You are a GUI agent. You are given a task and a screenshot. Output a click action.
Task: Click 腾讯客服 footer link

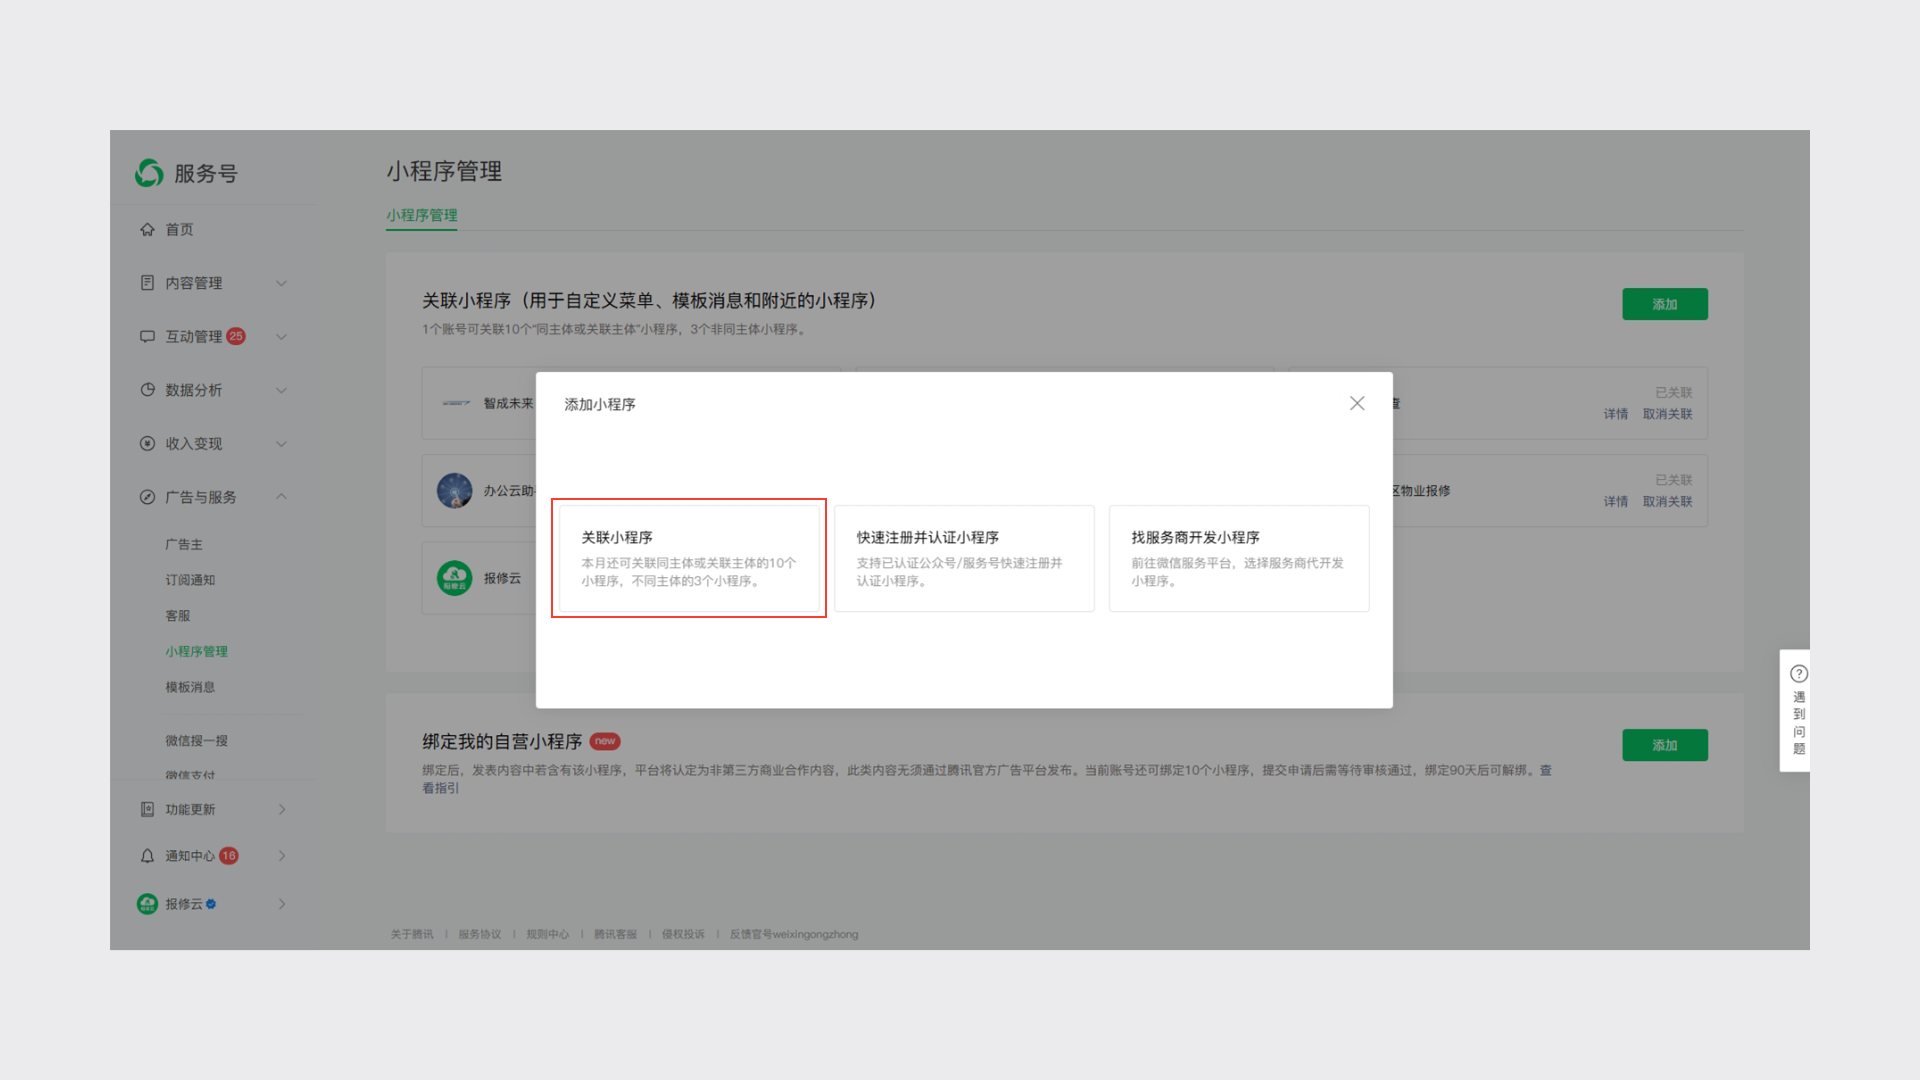point(615,934)
